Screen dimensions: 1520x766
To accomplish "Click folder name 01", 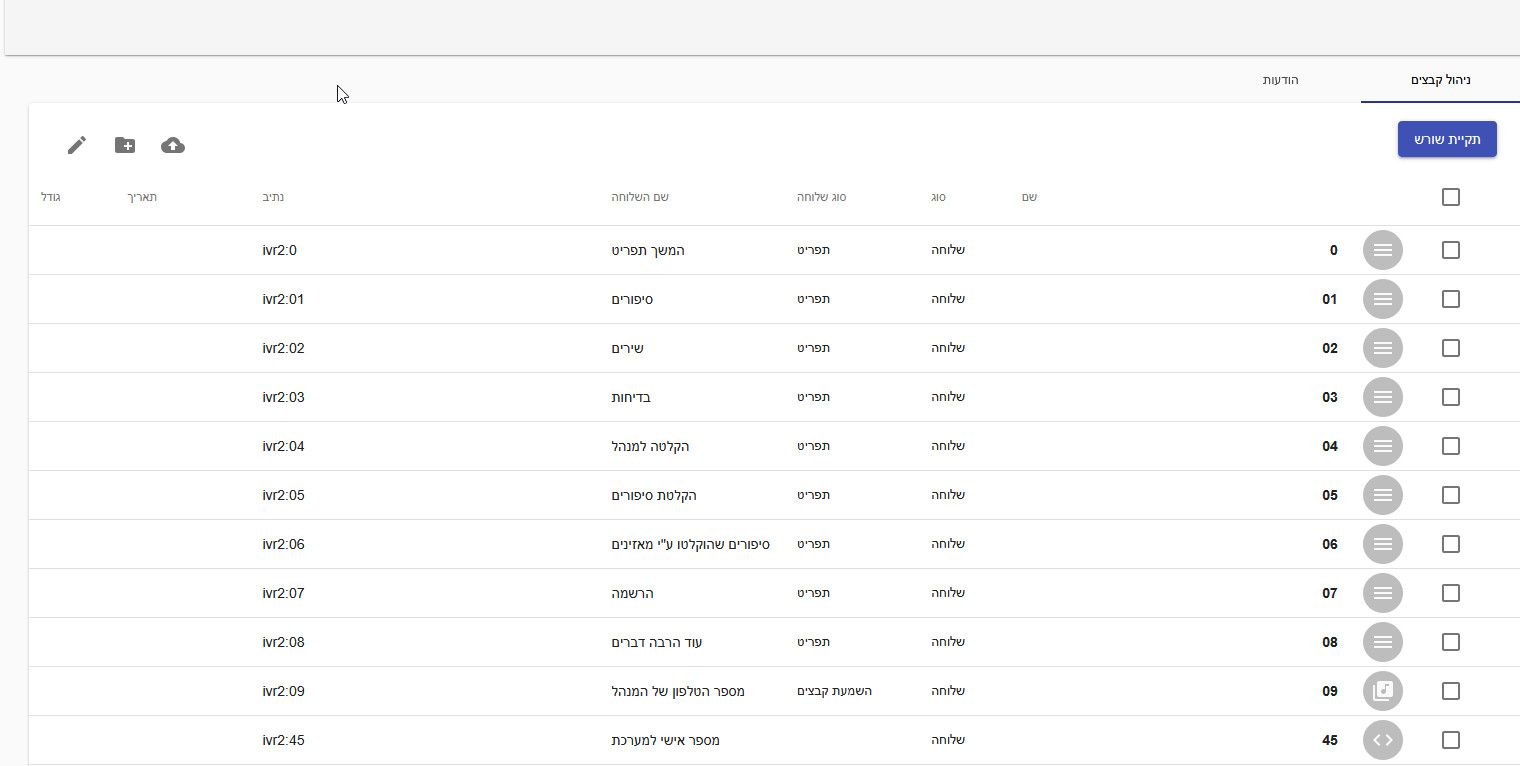I will point(1330,299).
